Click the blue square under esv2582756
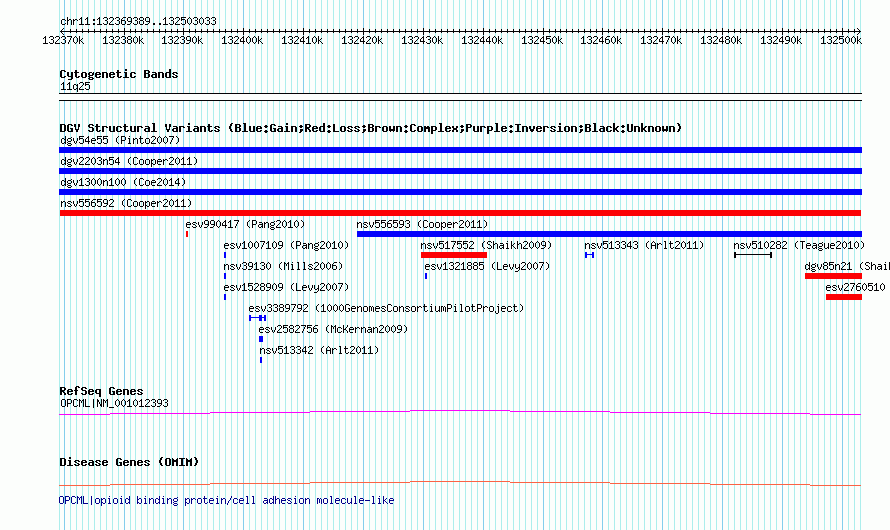This screenshot has width=890, height=530. pyautogui.click(x=261, y=339)
